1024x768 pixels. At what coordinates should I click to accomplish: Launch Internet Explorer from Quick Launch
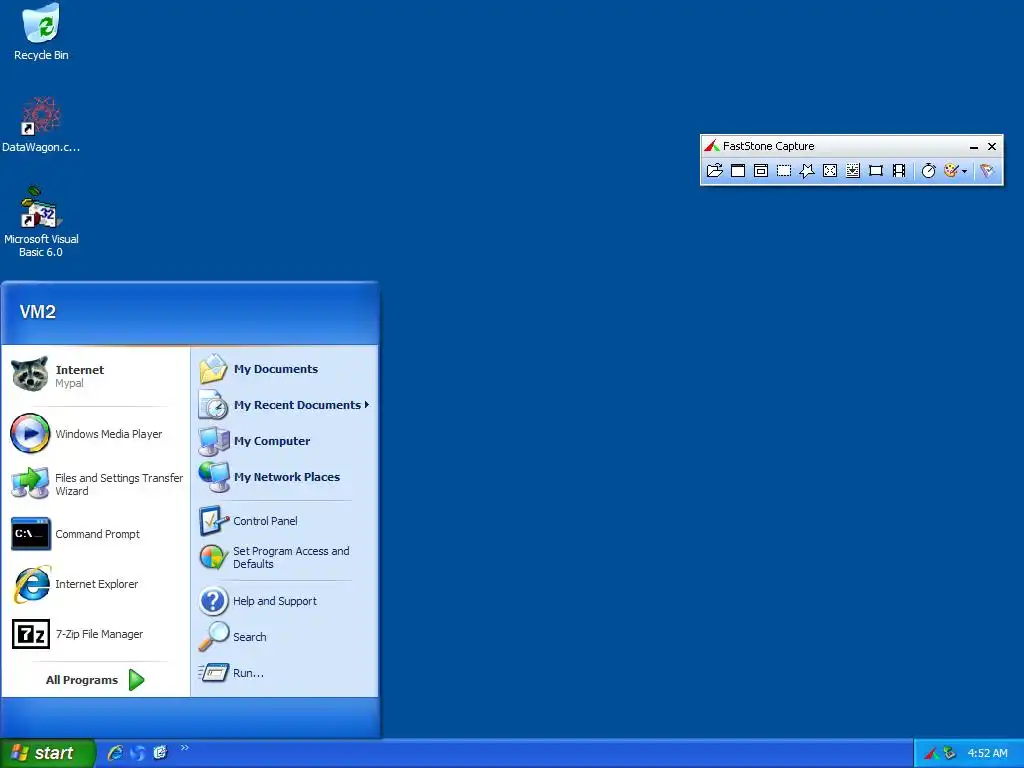pos(115,753)
